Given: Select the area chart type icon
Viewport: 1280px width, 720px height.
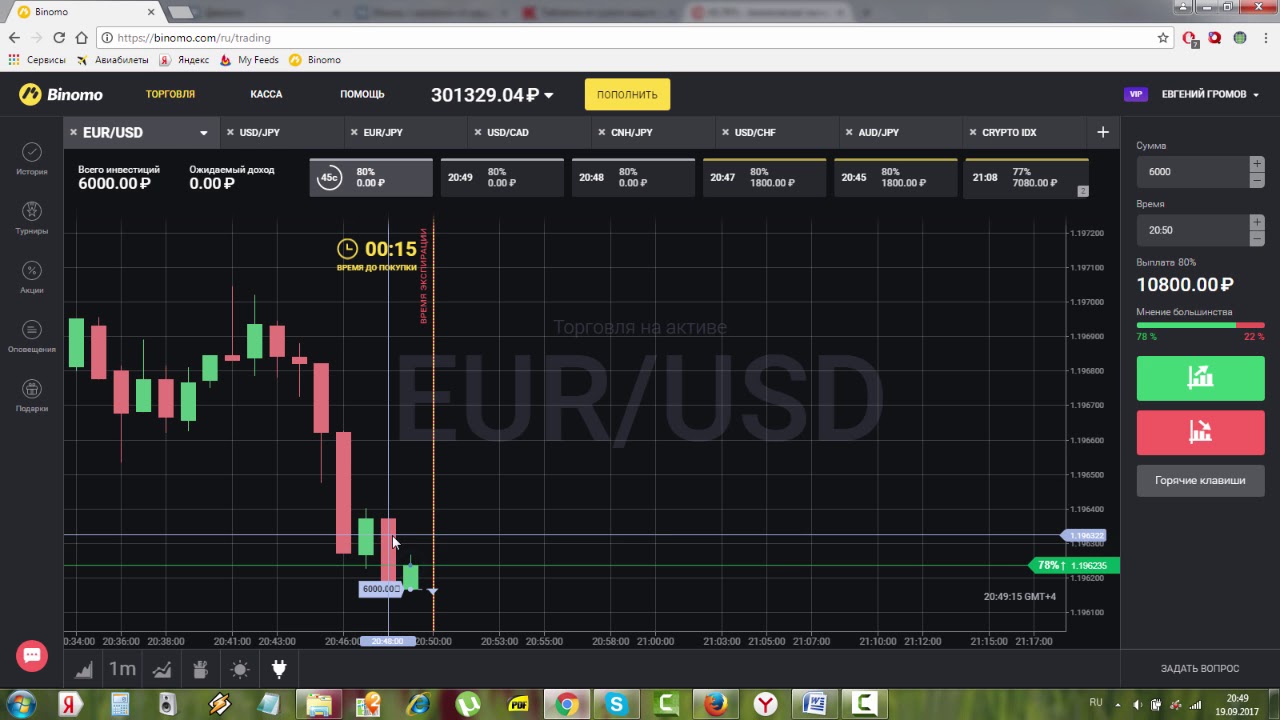Looking at the screenshot, I should tap(84, 670).
